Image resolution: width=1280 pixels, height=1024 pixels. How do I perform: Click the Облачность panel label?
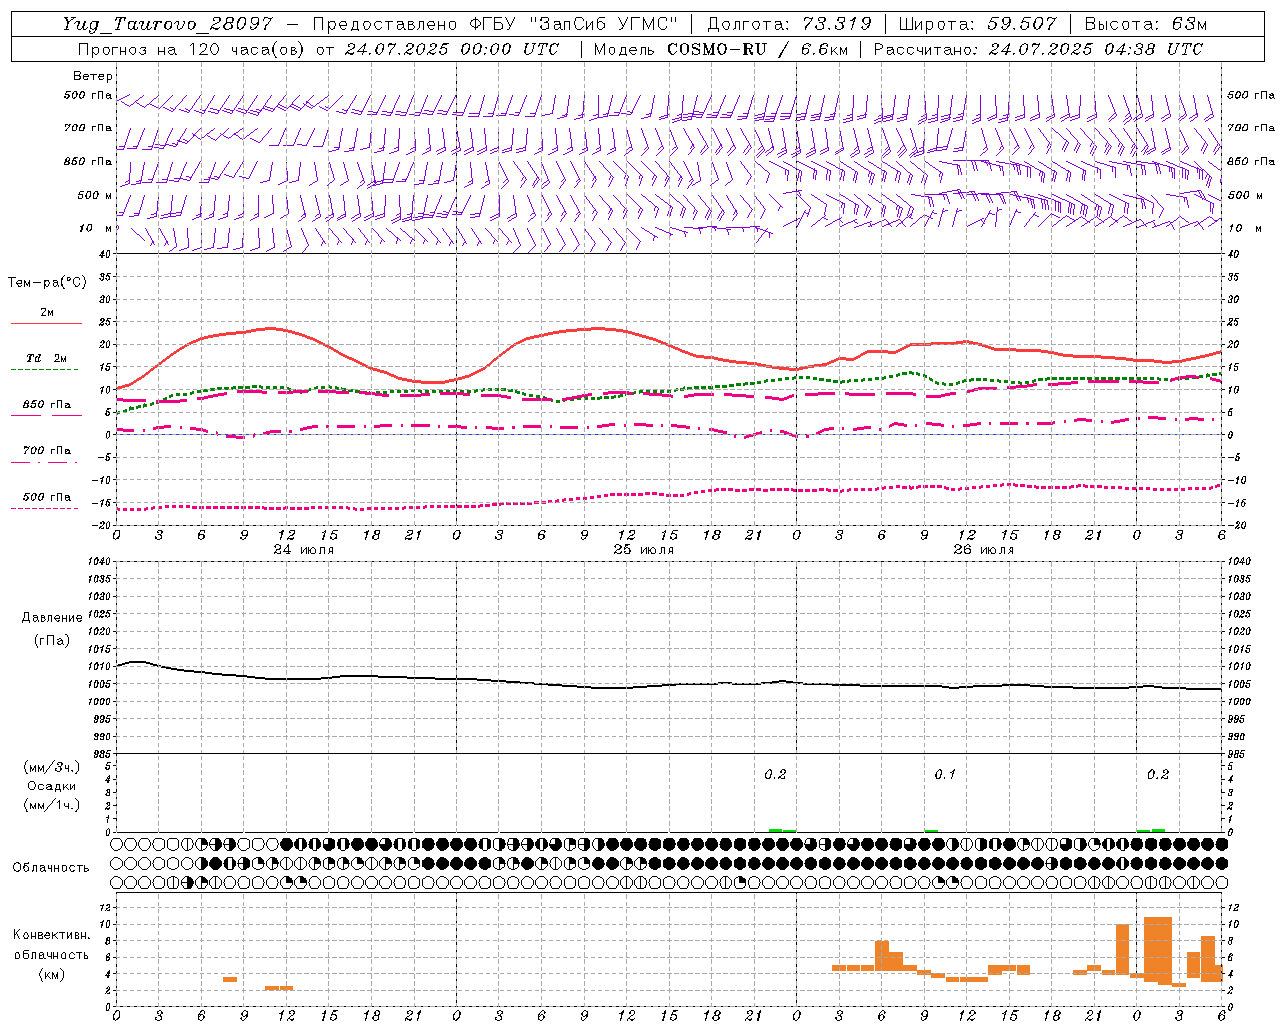click(x=51, y=868)
